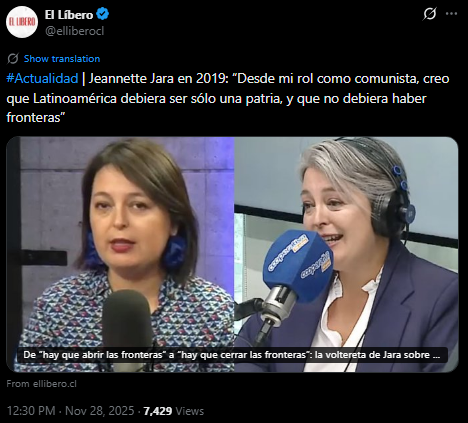This screenshot has height=423, width=468.
Task: Open the link card preview image
Action: click(232, 254)
